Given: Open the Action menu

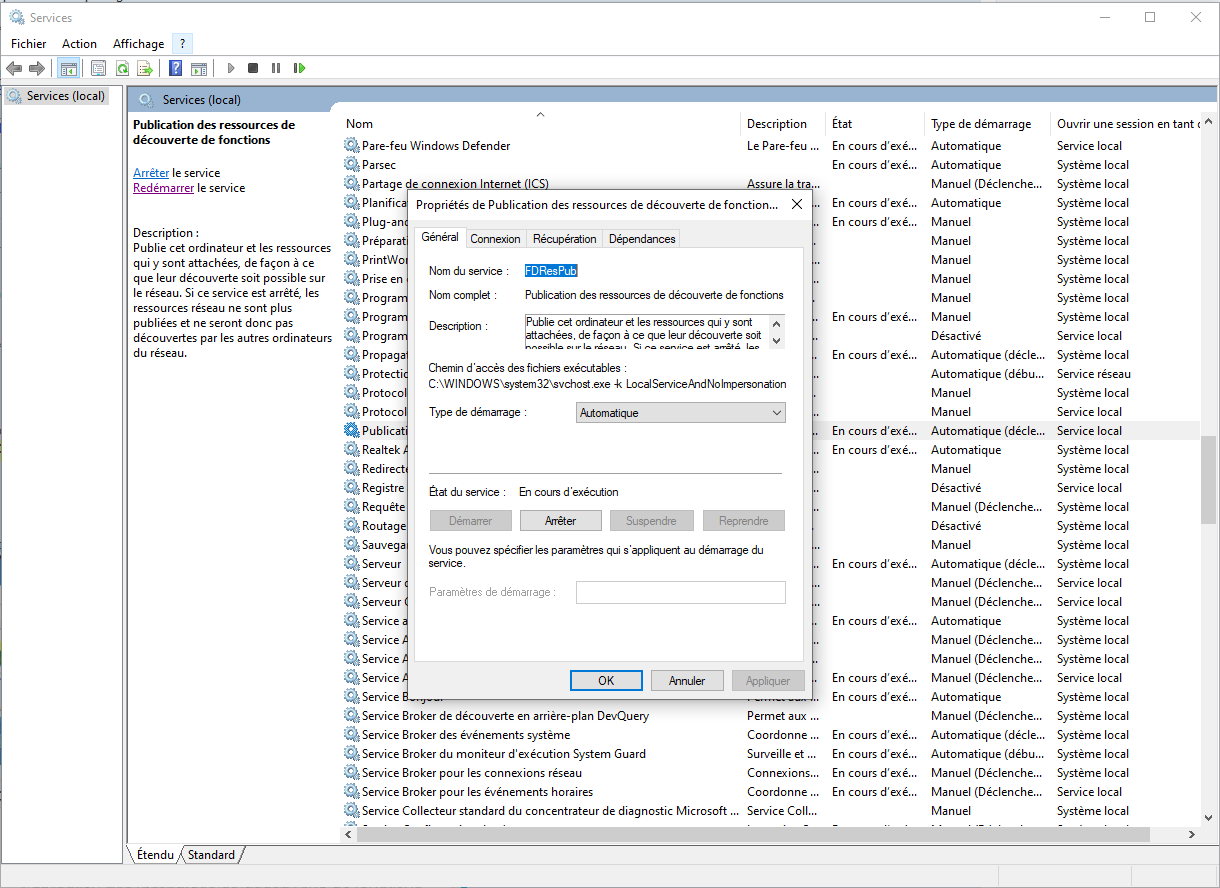Looking at the screenshot, I should click(x=80, y=44).
